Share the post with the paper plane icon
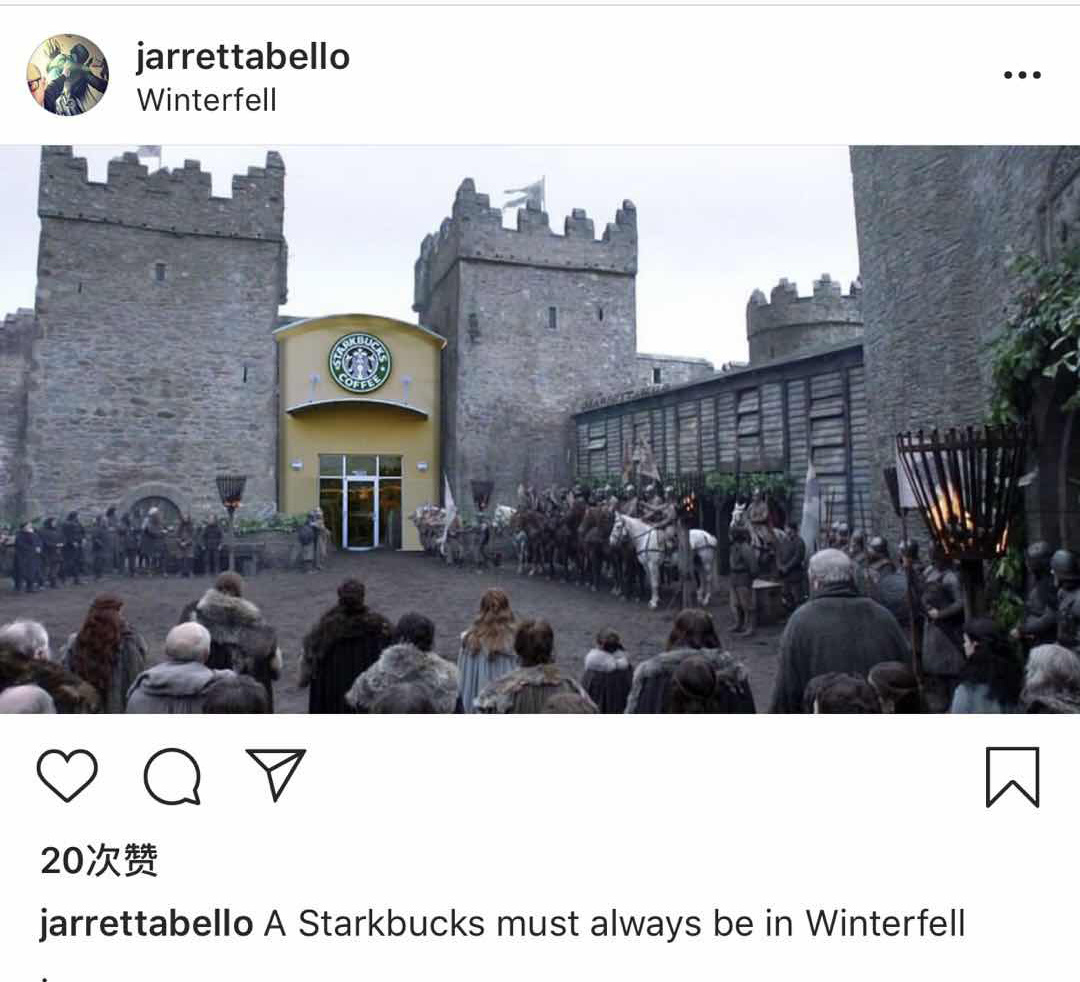1080x982 pixels. click(276, 775)
